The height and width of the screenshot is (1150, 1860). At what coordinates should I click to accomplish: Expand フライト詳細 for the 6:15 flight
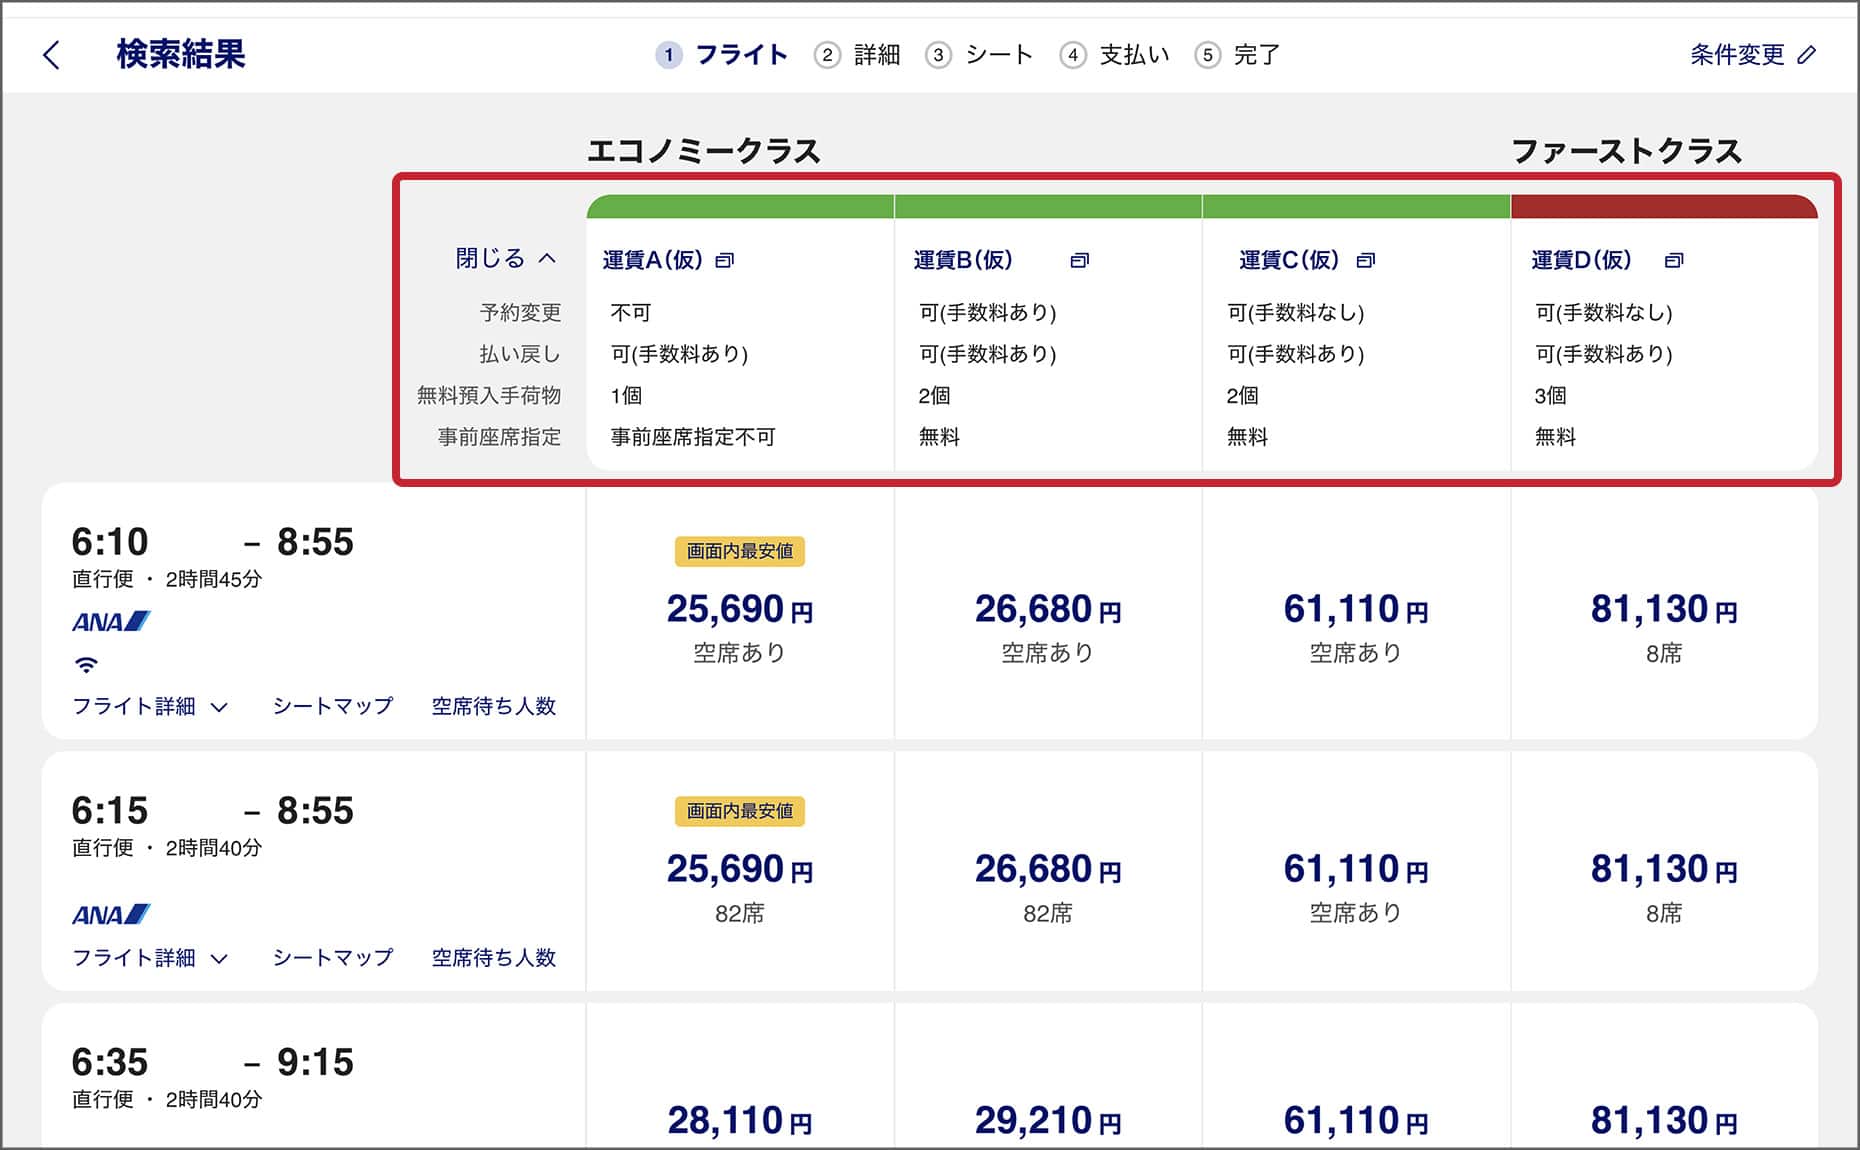pos(150,958)
